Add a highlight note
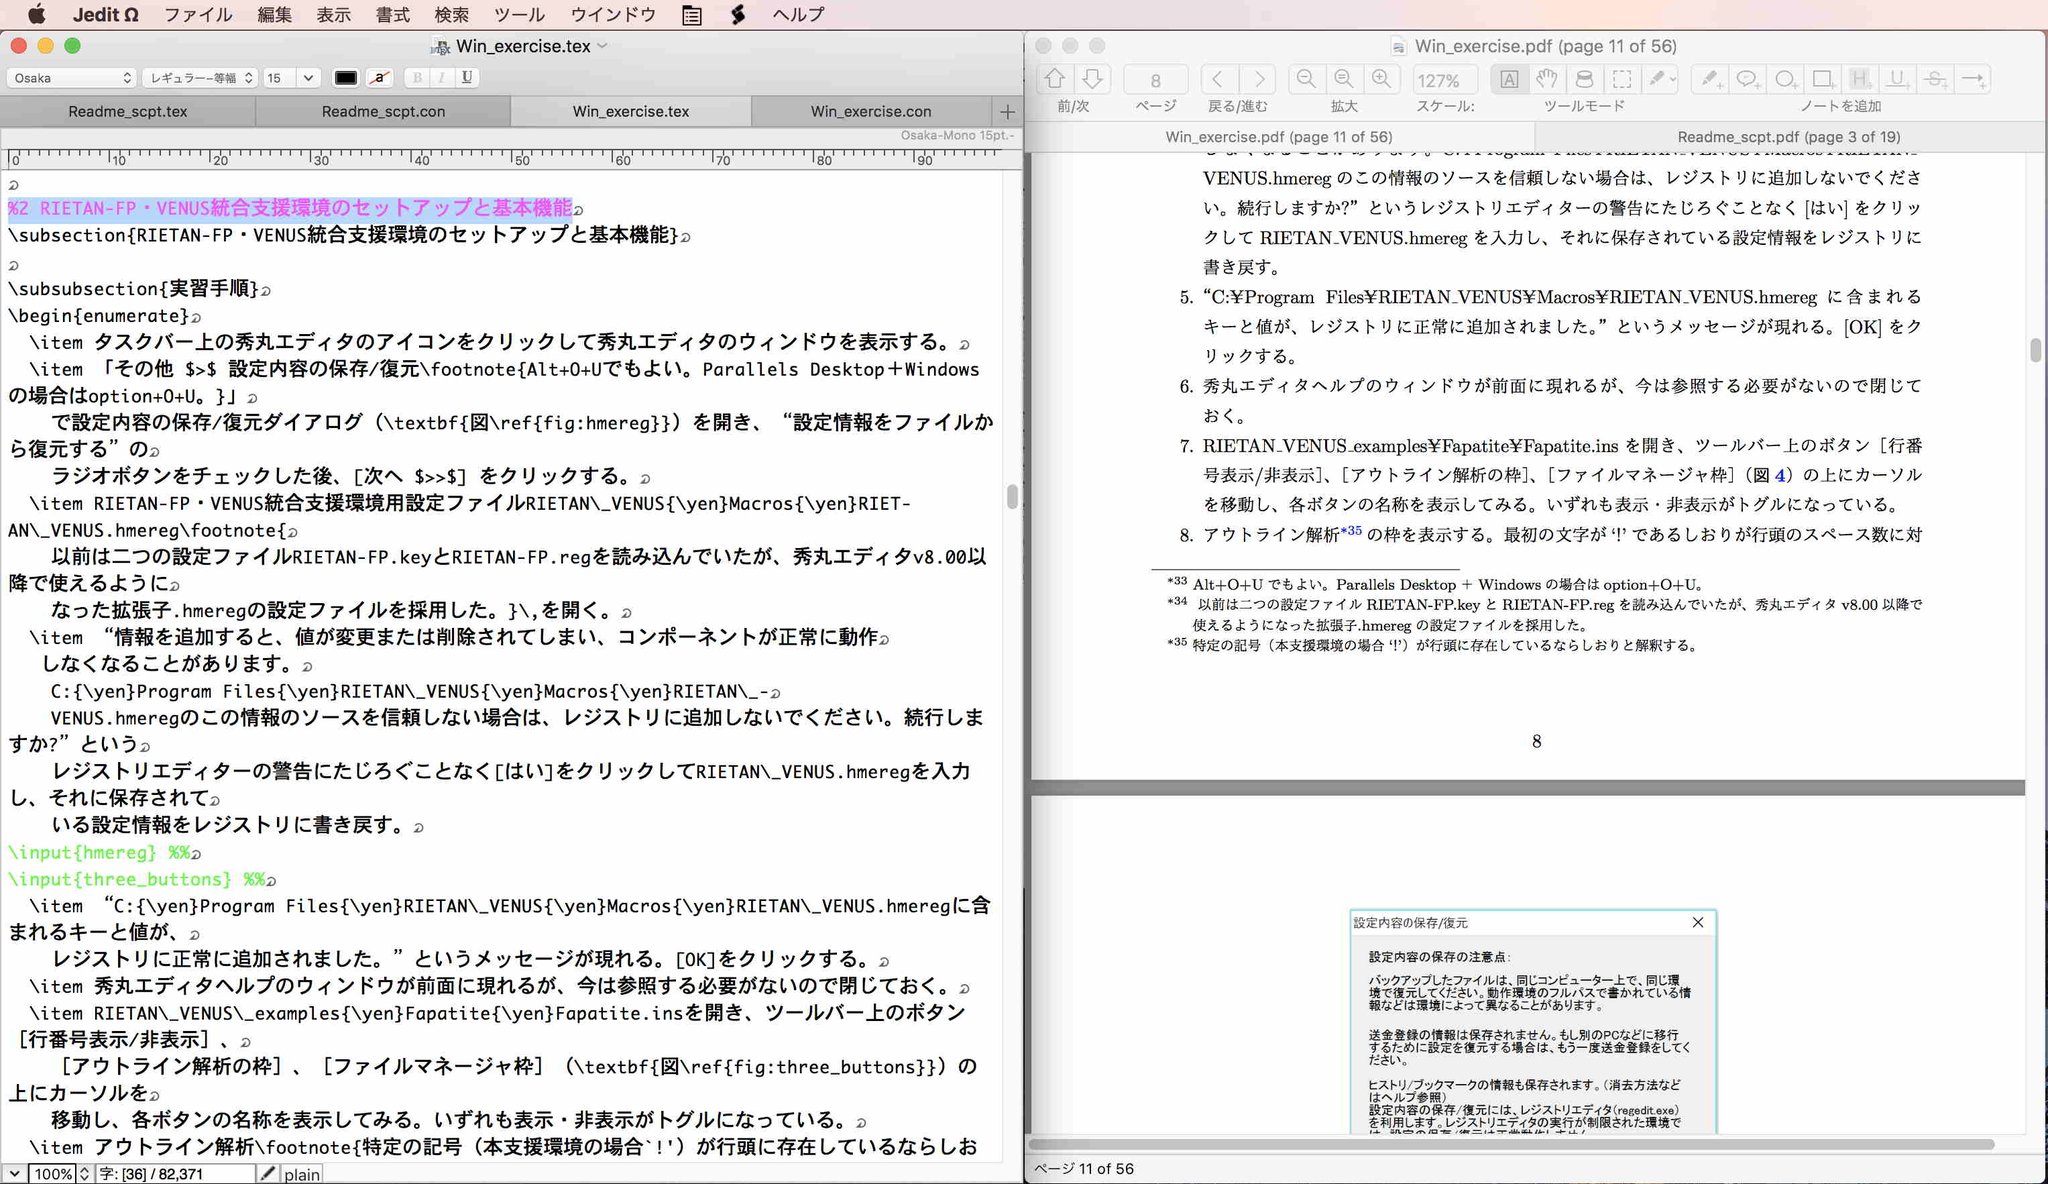This screenshot has width=2048, height=1184. pos(1860,79)
